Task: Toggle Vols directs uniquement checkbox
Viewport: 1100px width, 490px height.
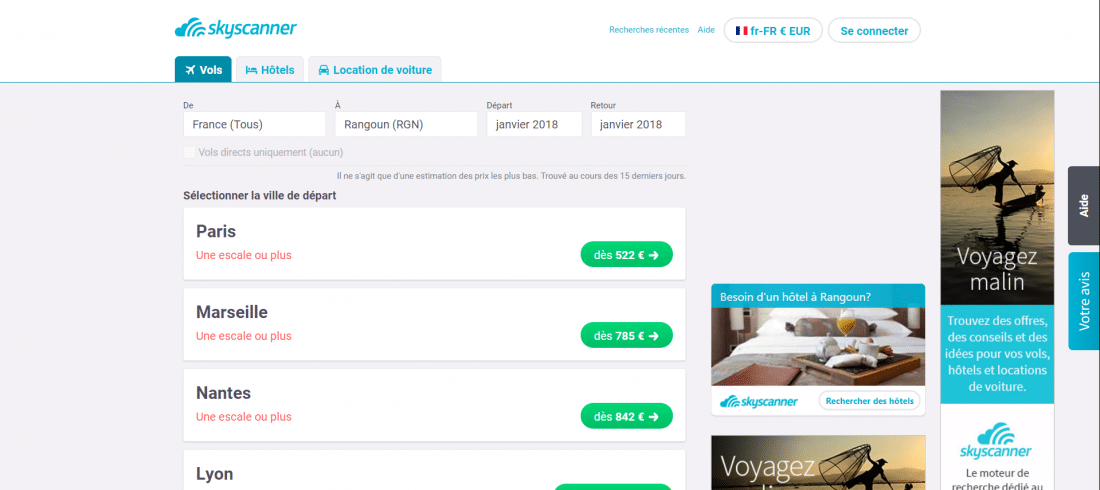Action: 189,152
